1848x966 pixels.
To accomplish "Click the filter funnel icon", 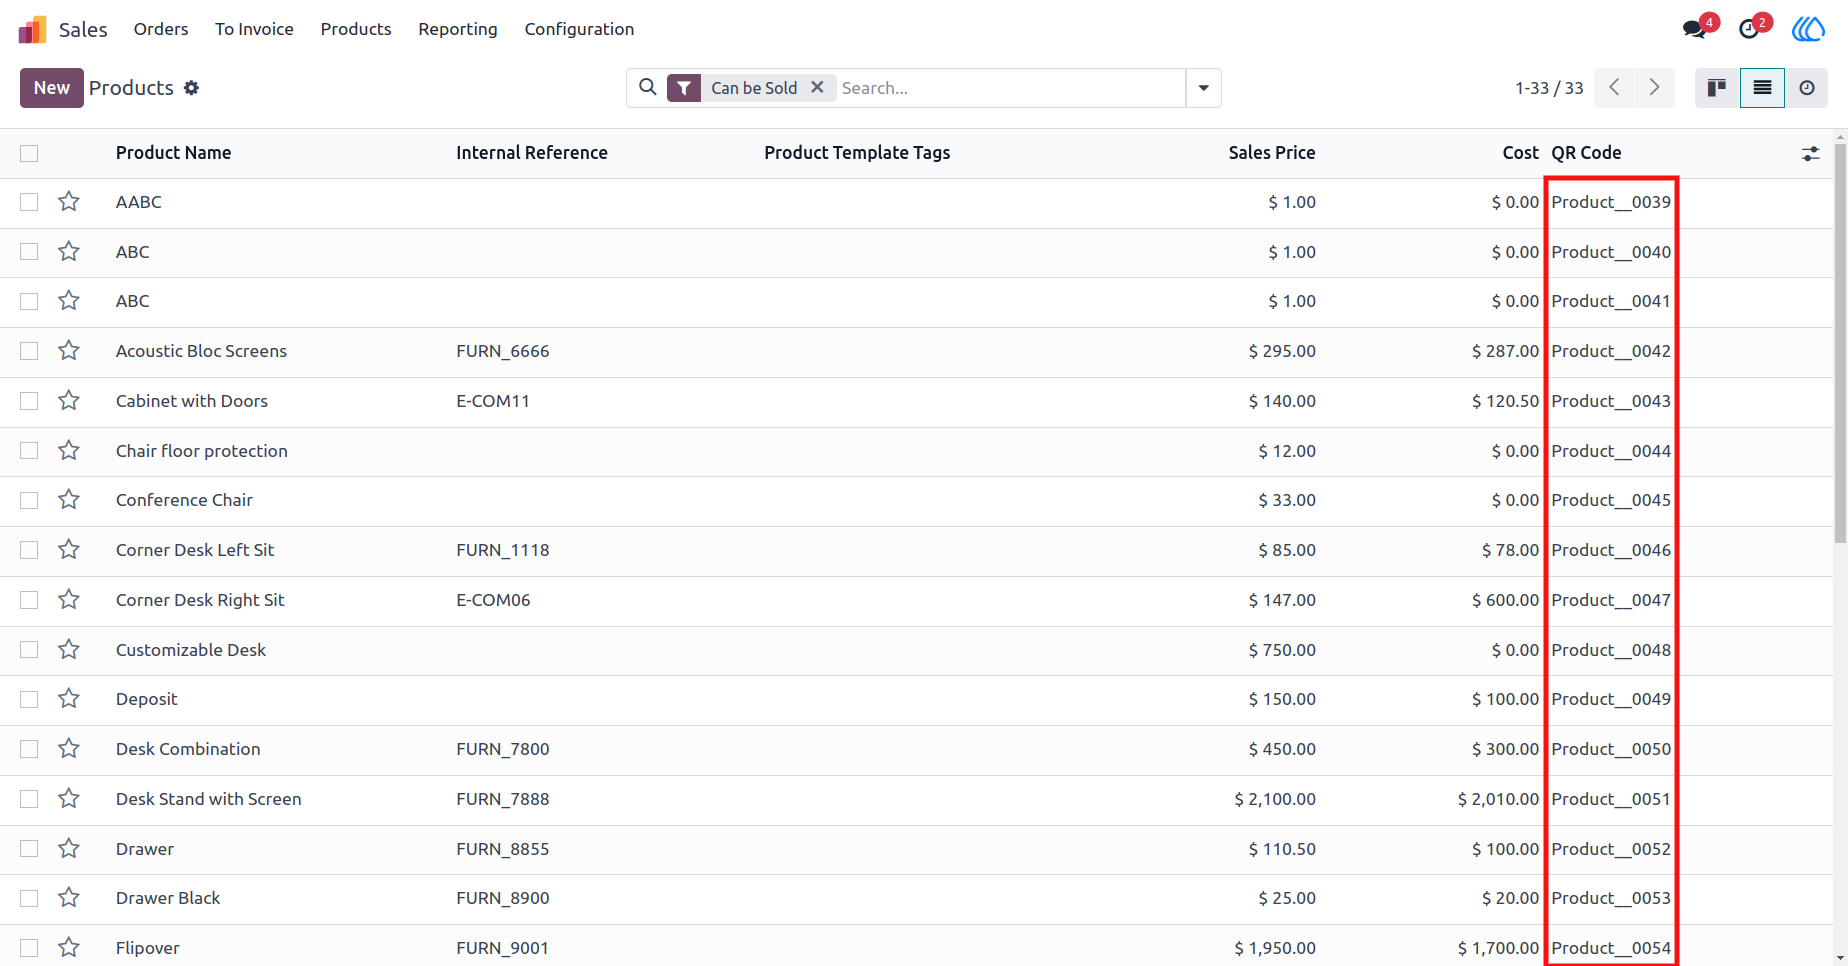I will [684, 88].
